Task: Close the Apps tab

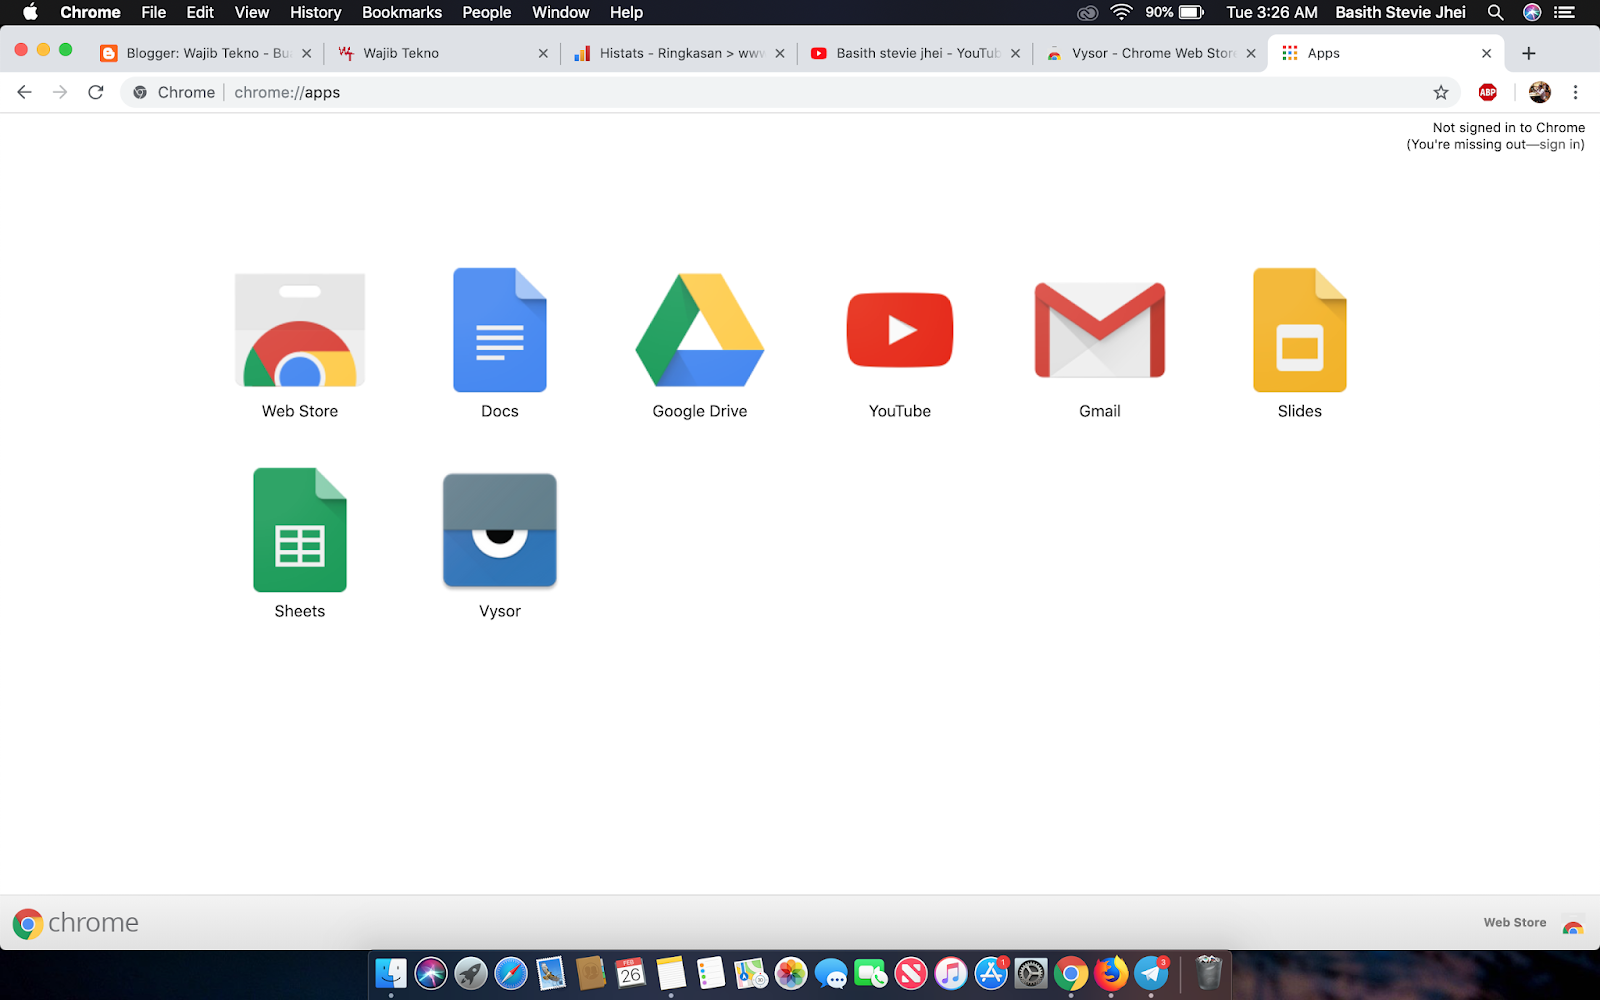Action: pos(1487,53)
